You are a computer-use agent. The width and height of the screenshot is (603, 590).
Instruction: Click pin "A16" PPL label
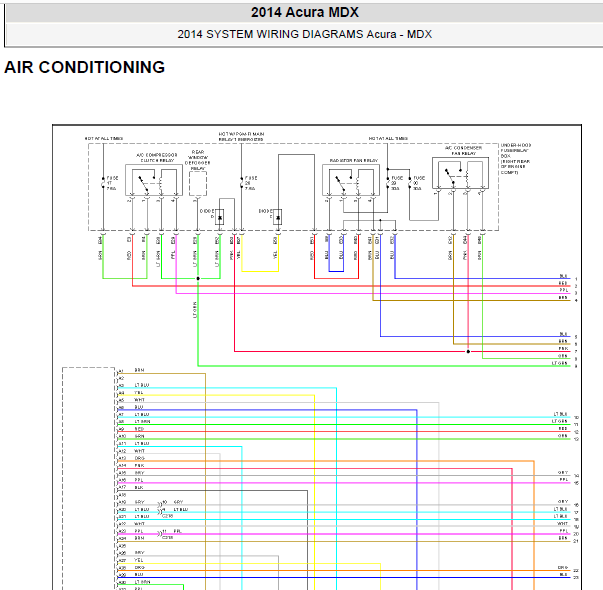(x=131, y=480)
